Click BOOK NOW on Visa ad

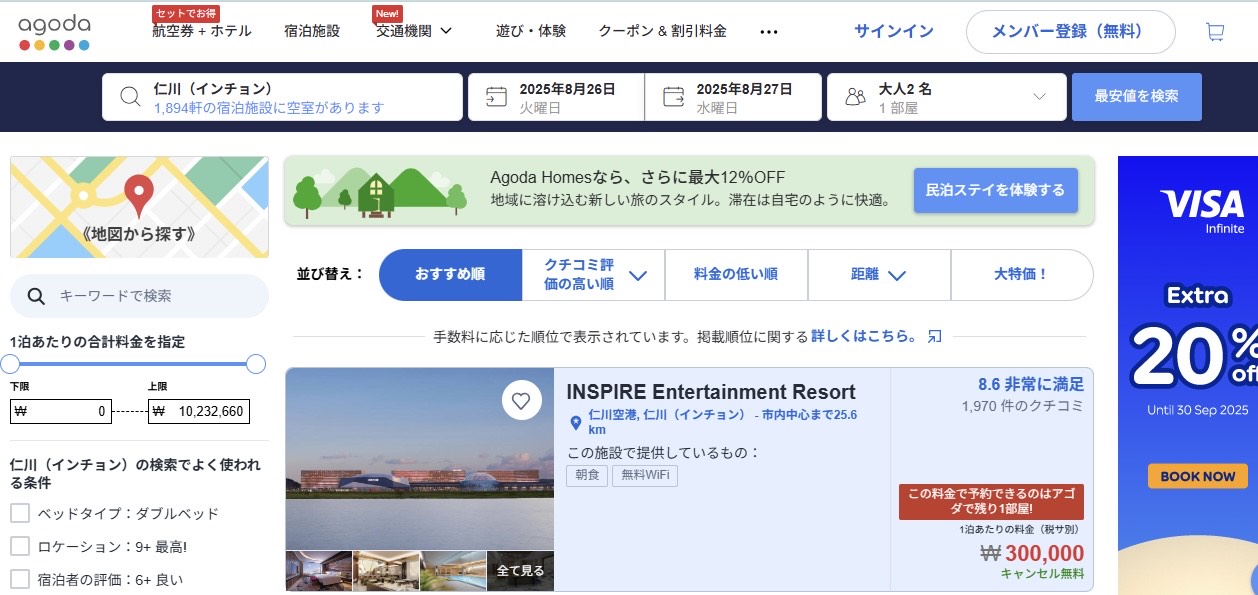(1197, 476)
